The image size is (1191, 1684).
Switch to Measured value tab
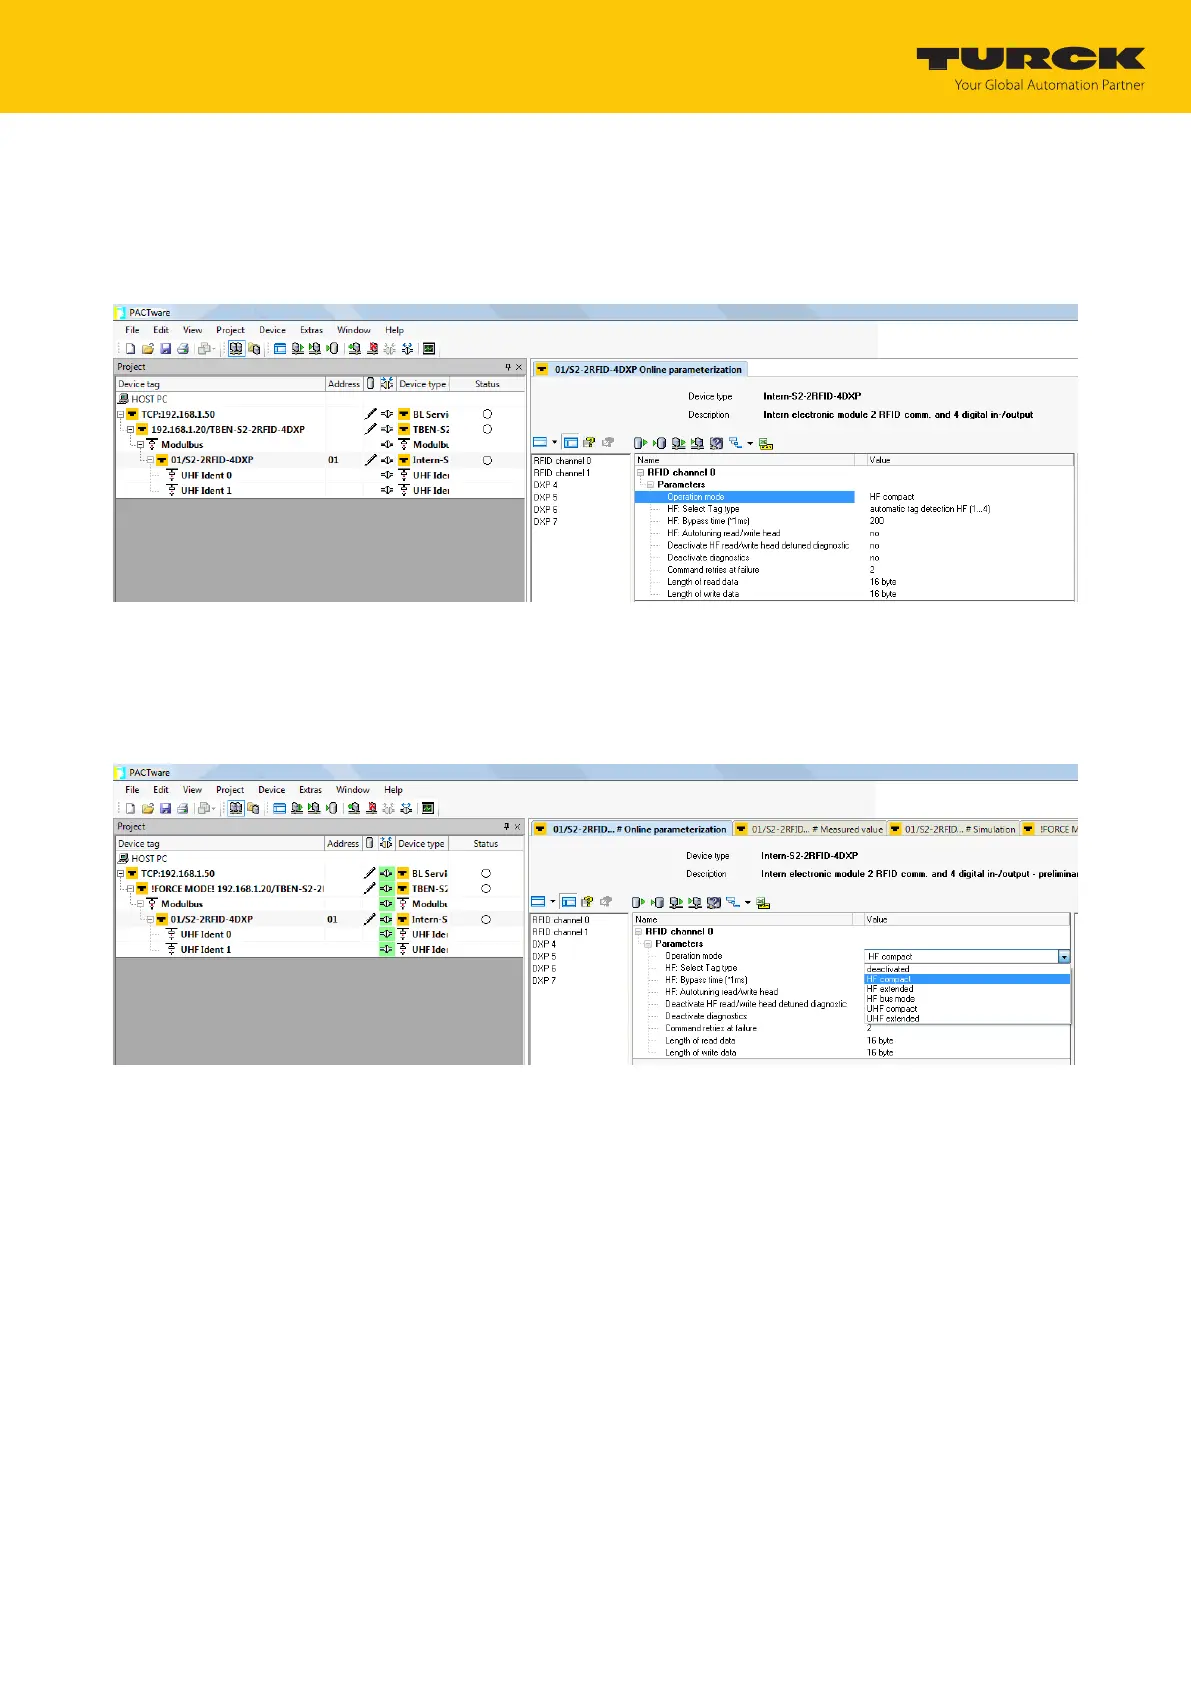(x=810, y=829)
